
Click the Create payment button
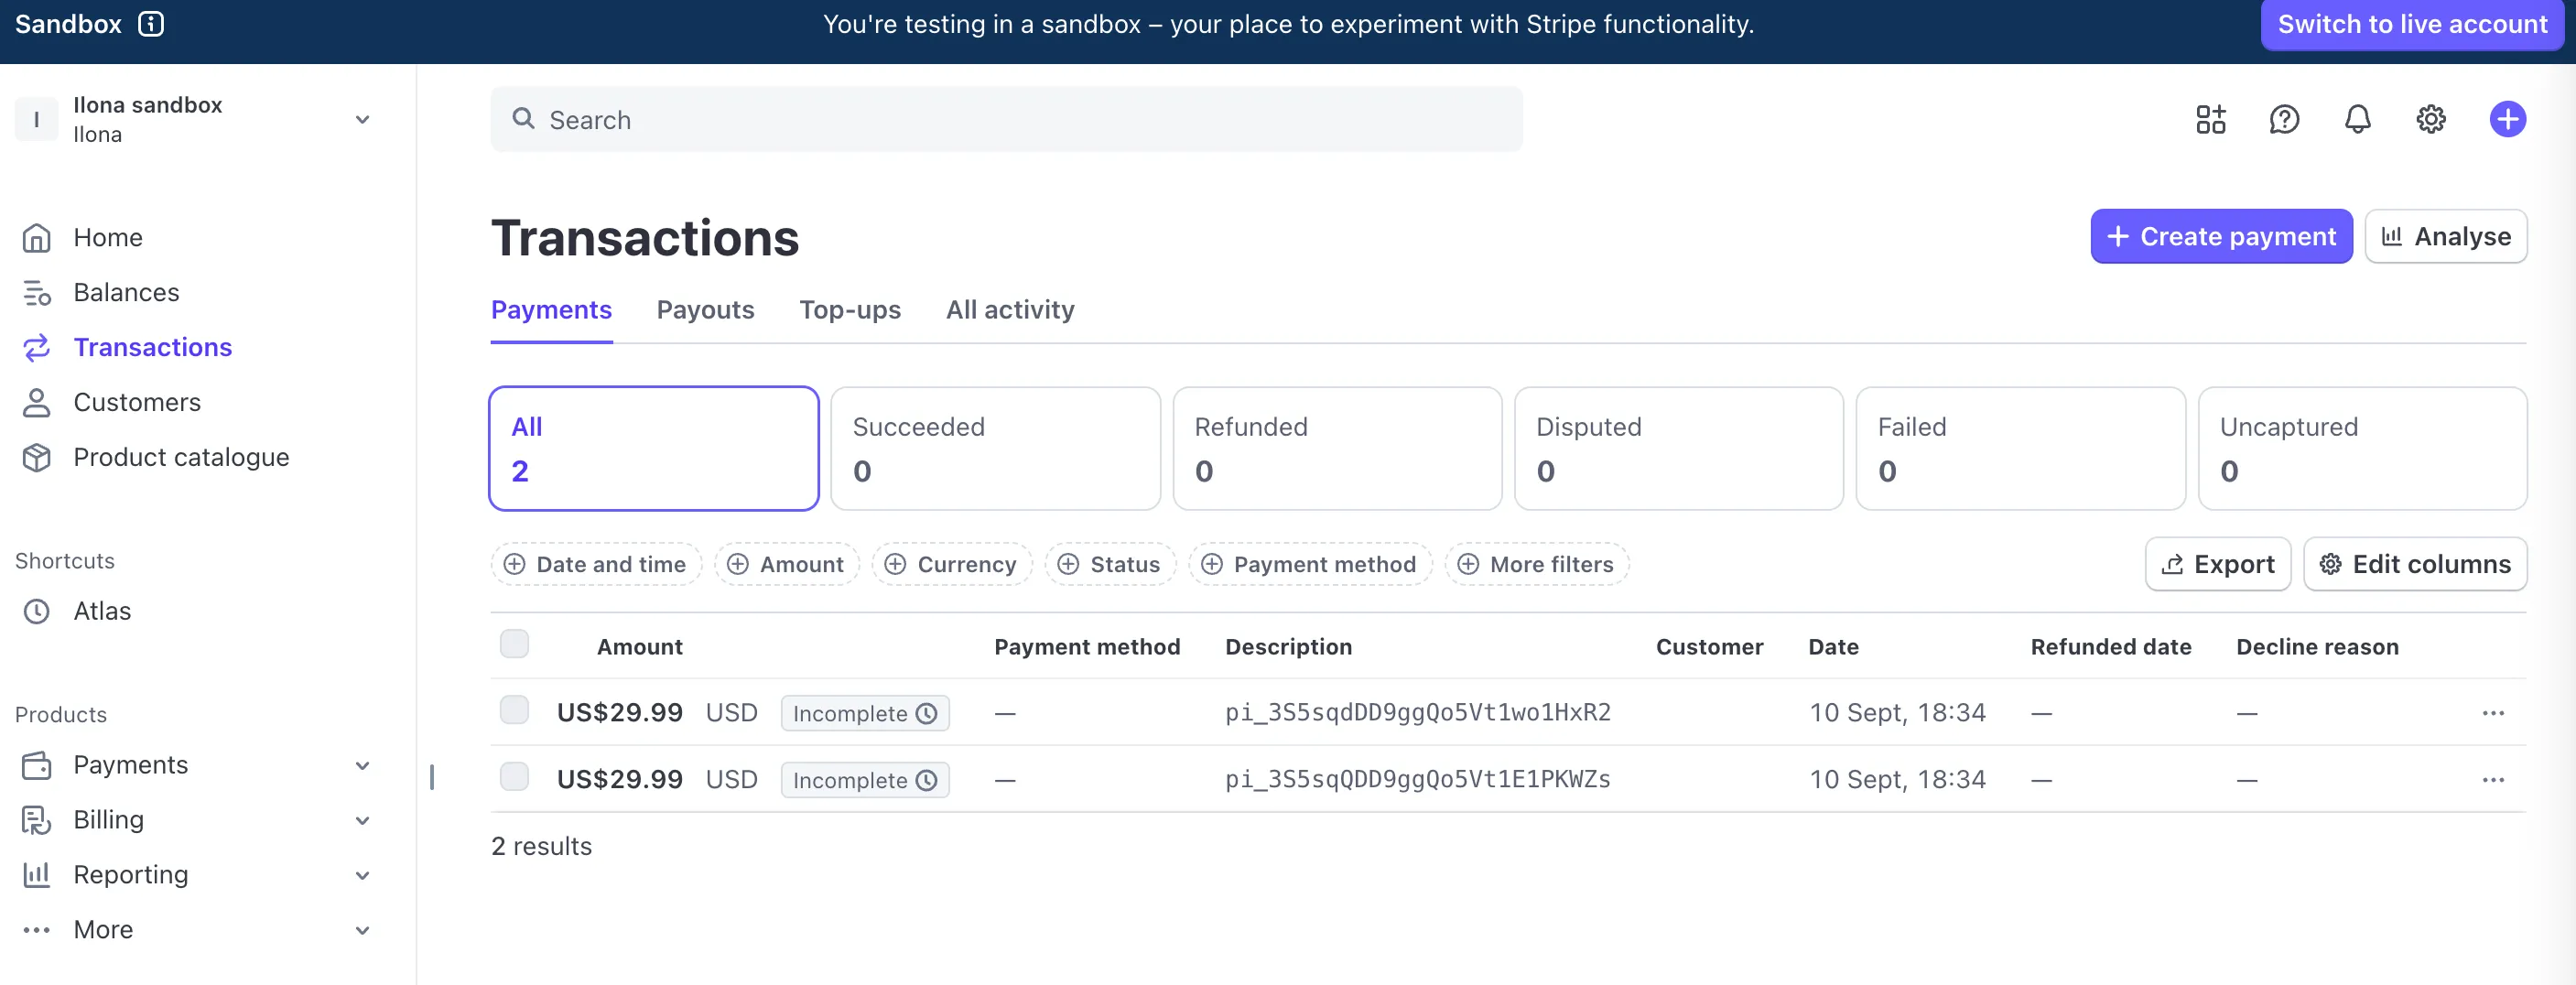pos(2220,236)
